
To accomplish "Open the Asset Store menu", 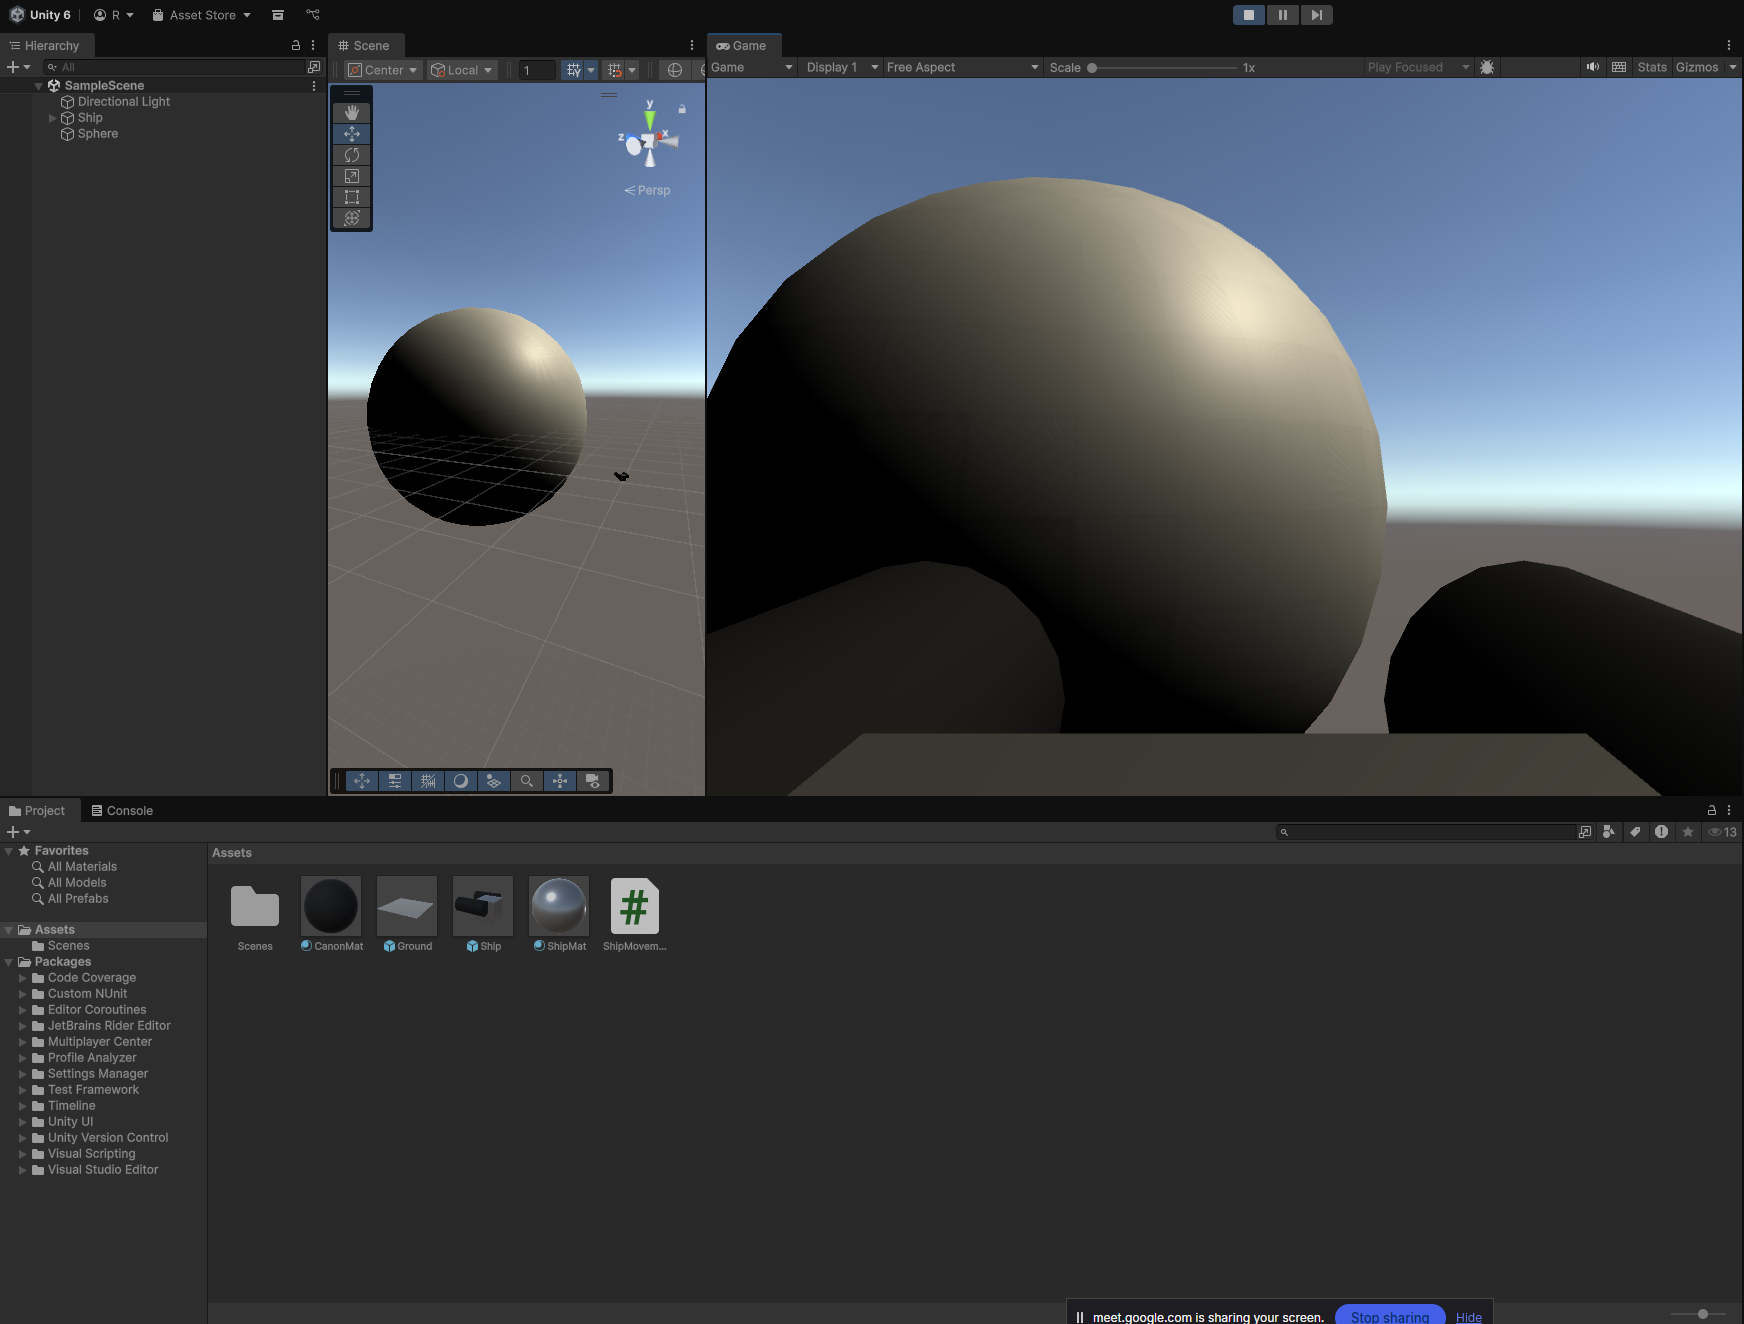I will click(x=201, y=15).
